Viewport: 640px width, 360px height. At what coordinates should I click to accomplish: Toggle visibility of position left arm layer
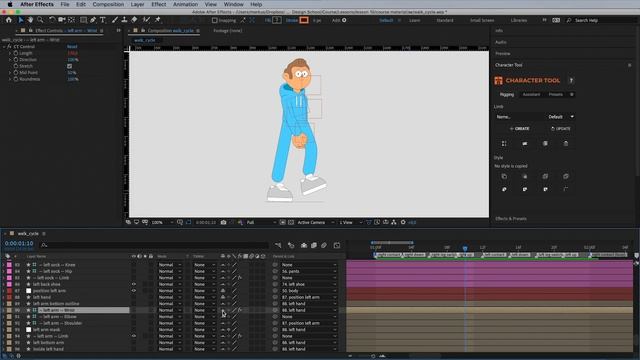point(133,291)
